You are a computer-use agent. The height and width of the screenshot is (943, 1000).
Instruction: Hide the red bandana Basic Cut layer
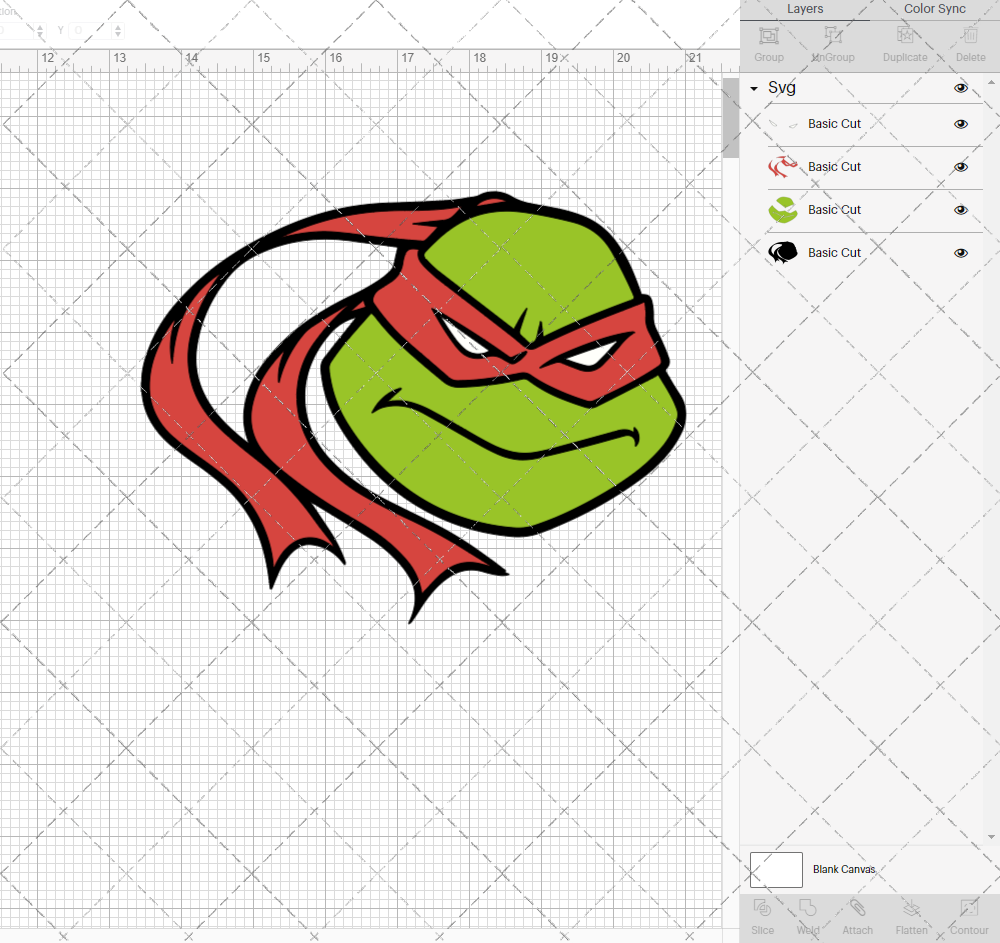(x=960, y=167)
